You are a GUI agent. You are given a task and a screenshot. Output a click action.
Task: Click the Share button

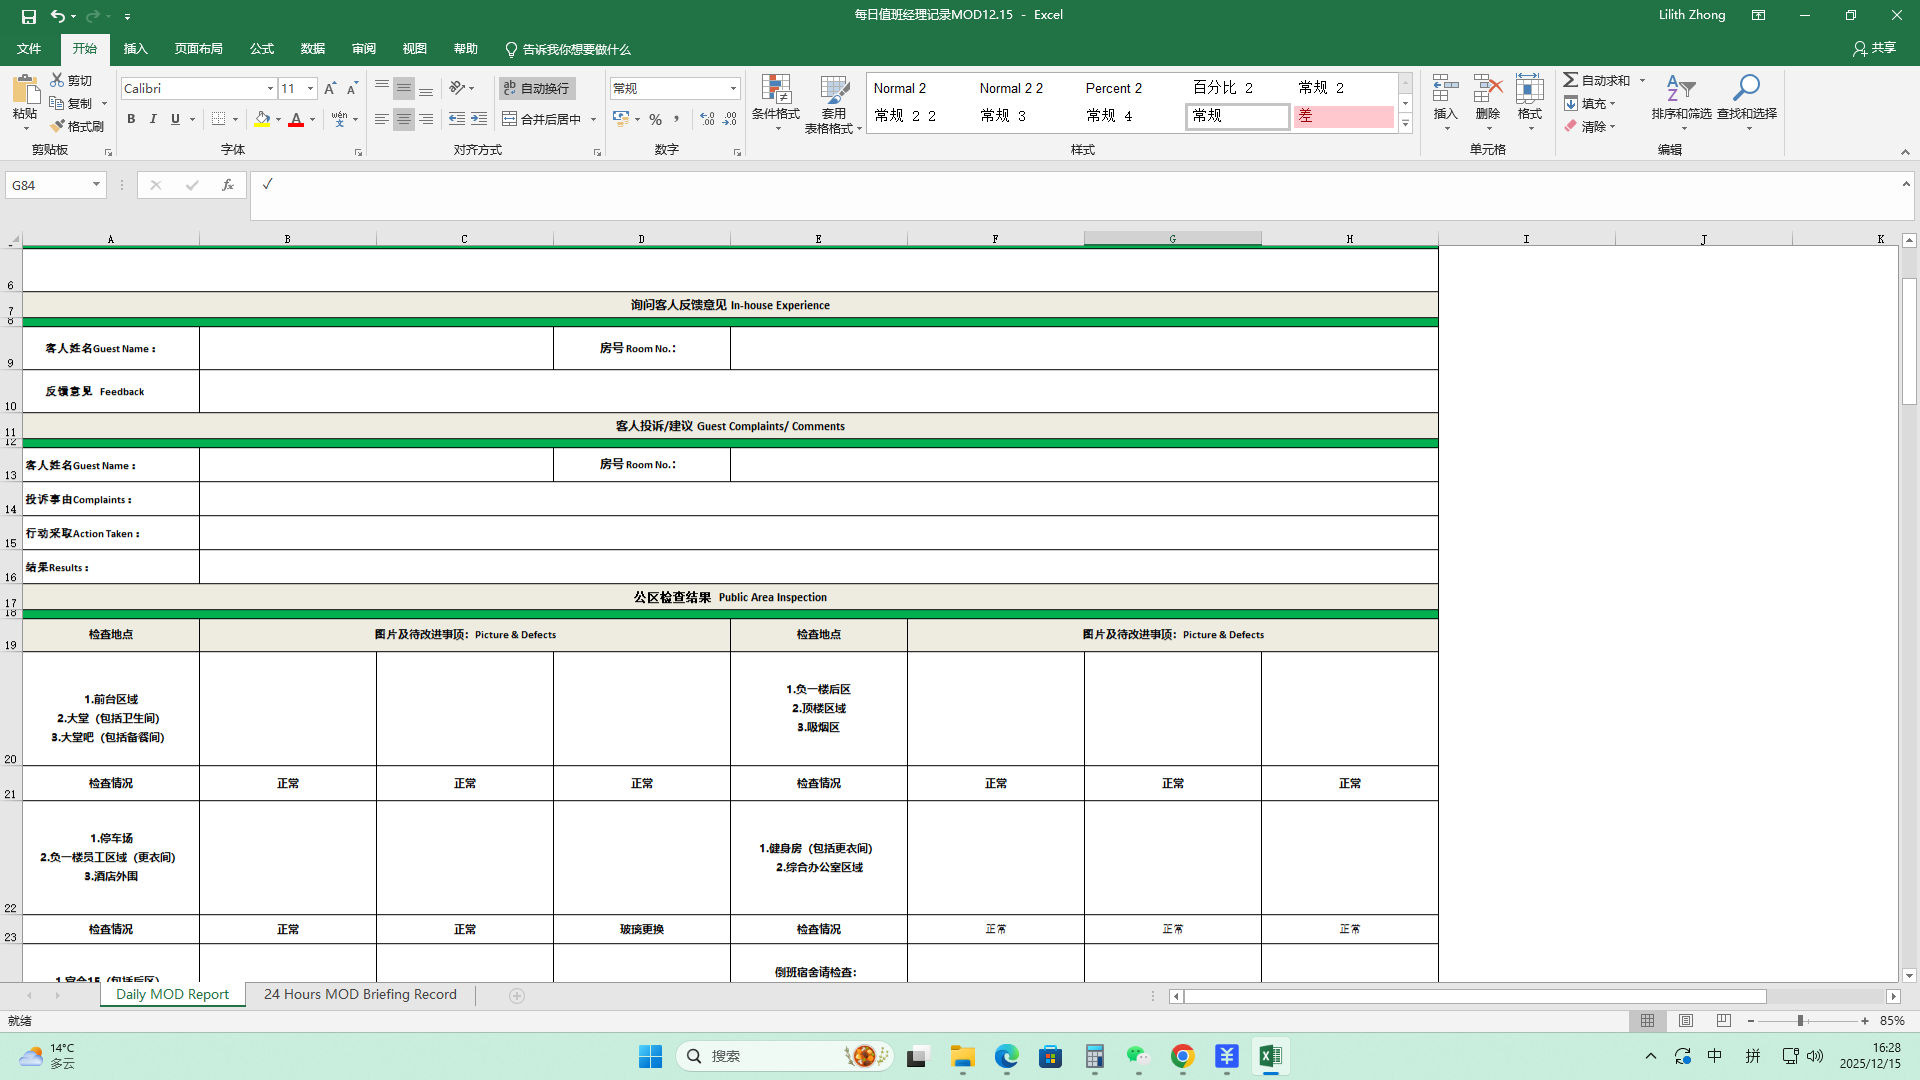(x=1874, y=48)
